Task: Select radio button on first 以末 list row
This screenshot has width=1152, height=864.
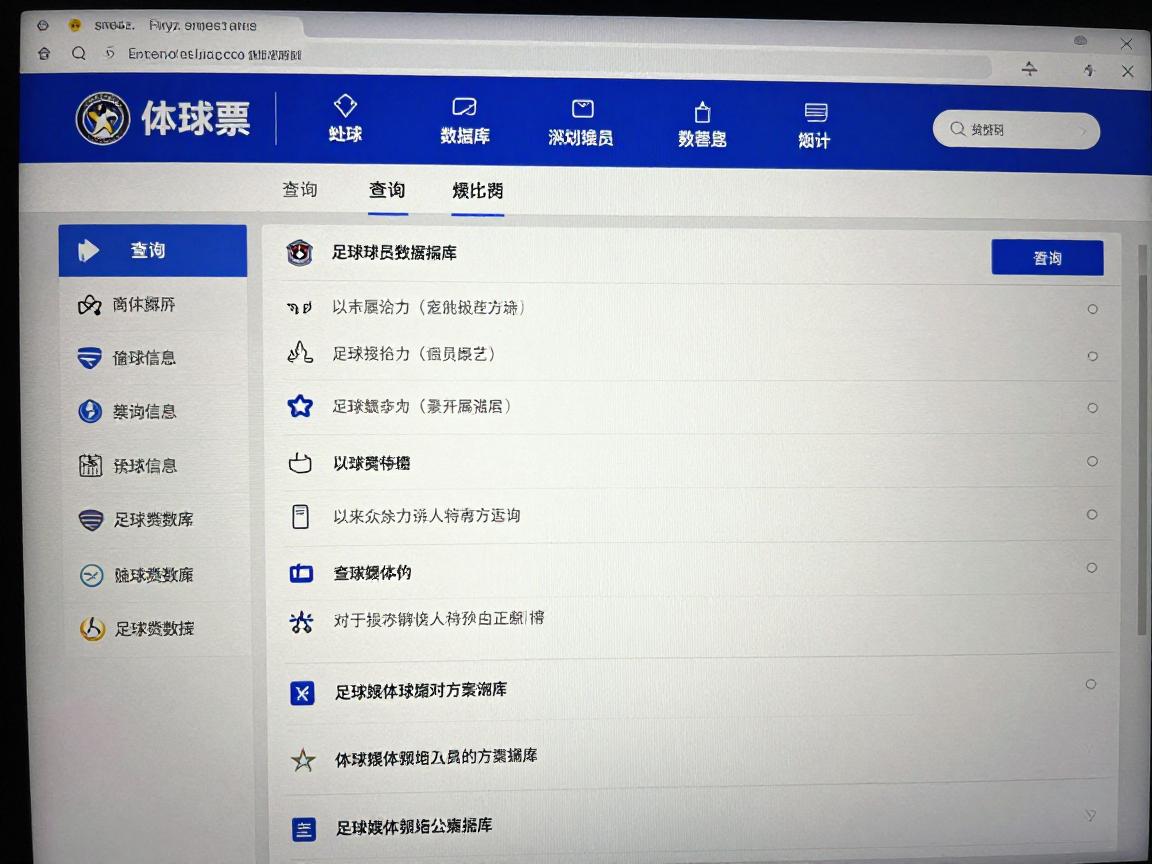Action: [x=1092, y=309]
